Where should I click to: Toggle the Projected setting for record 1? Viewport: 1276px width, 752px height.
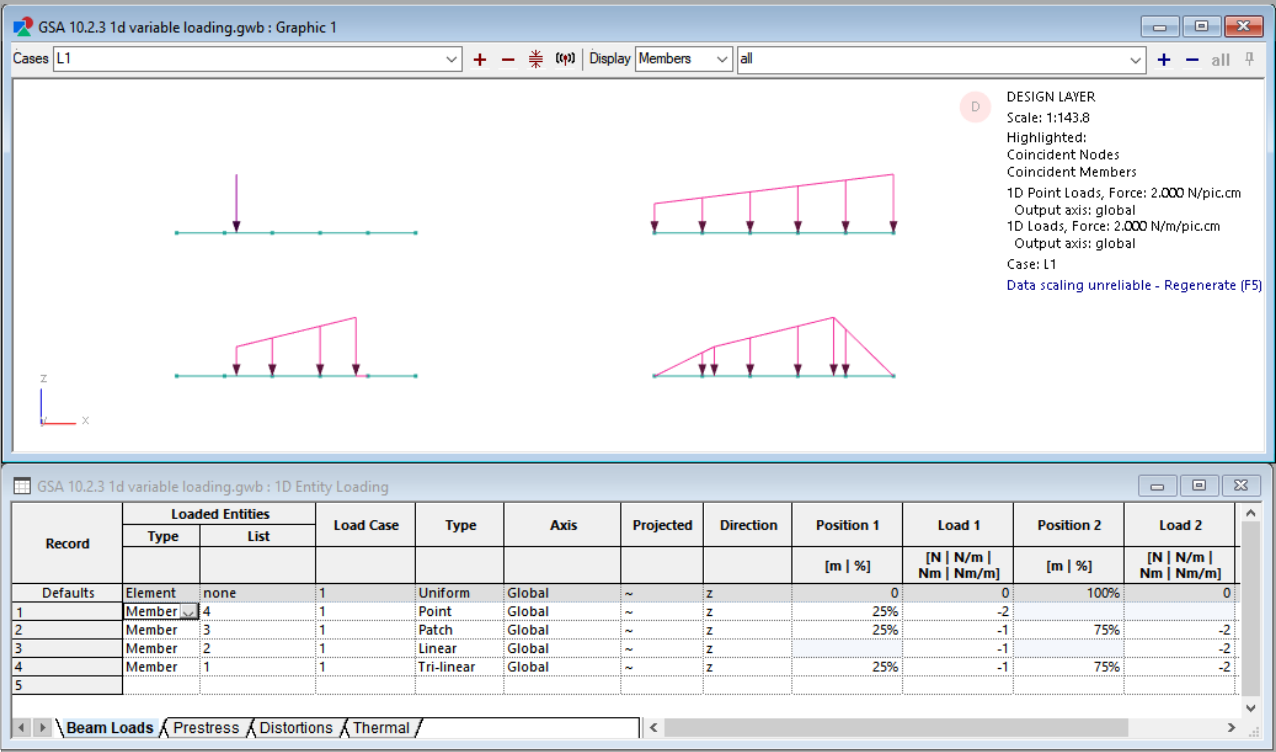click(x=662, y=611)
